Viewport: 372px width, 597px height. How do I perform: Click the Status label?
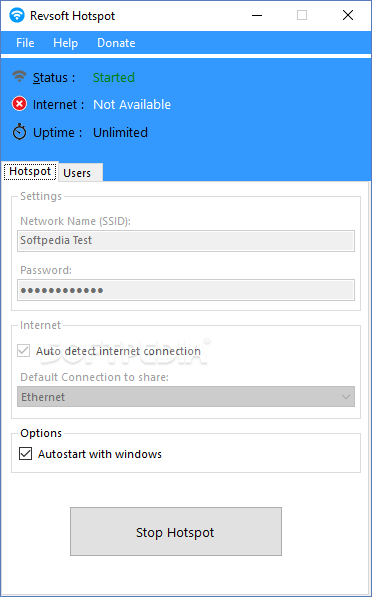54,78
